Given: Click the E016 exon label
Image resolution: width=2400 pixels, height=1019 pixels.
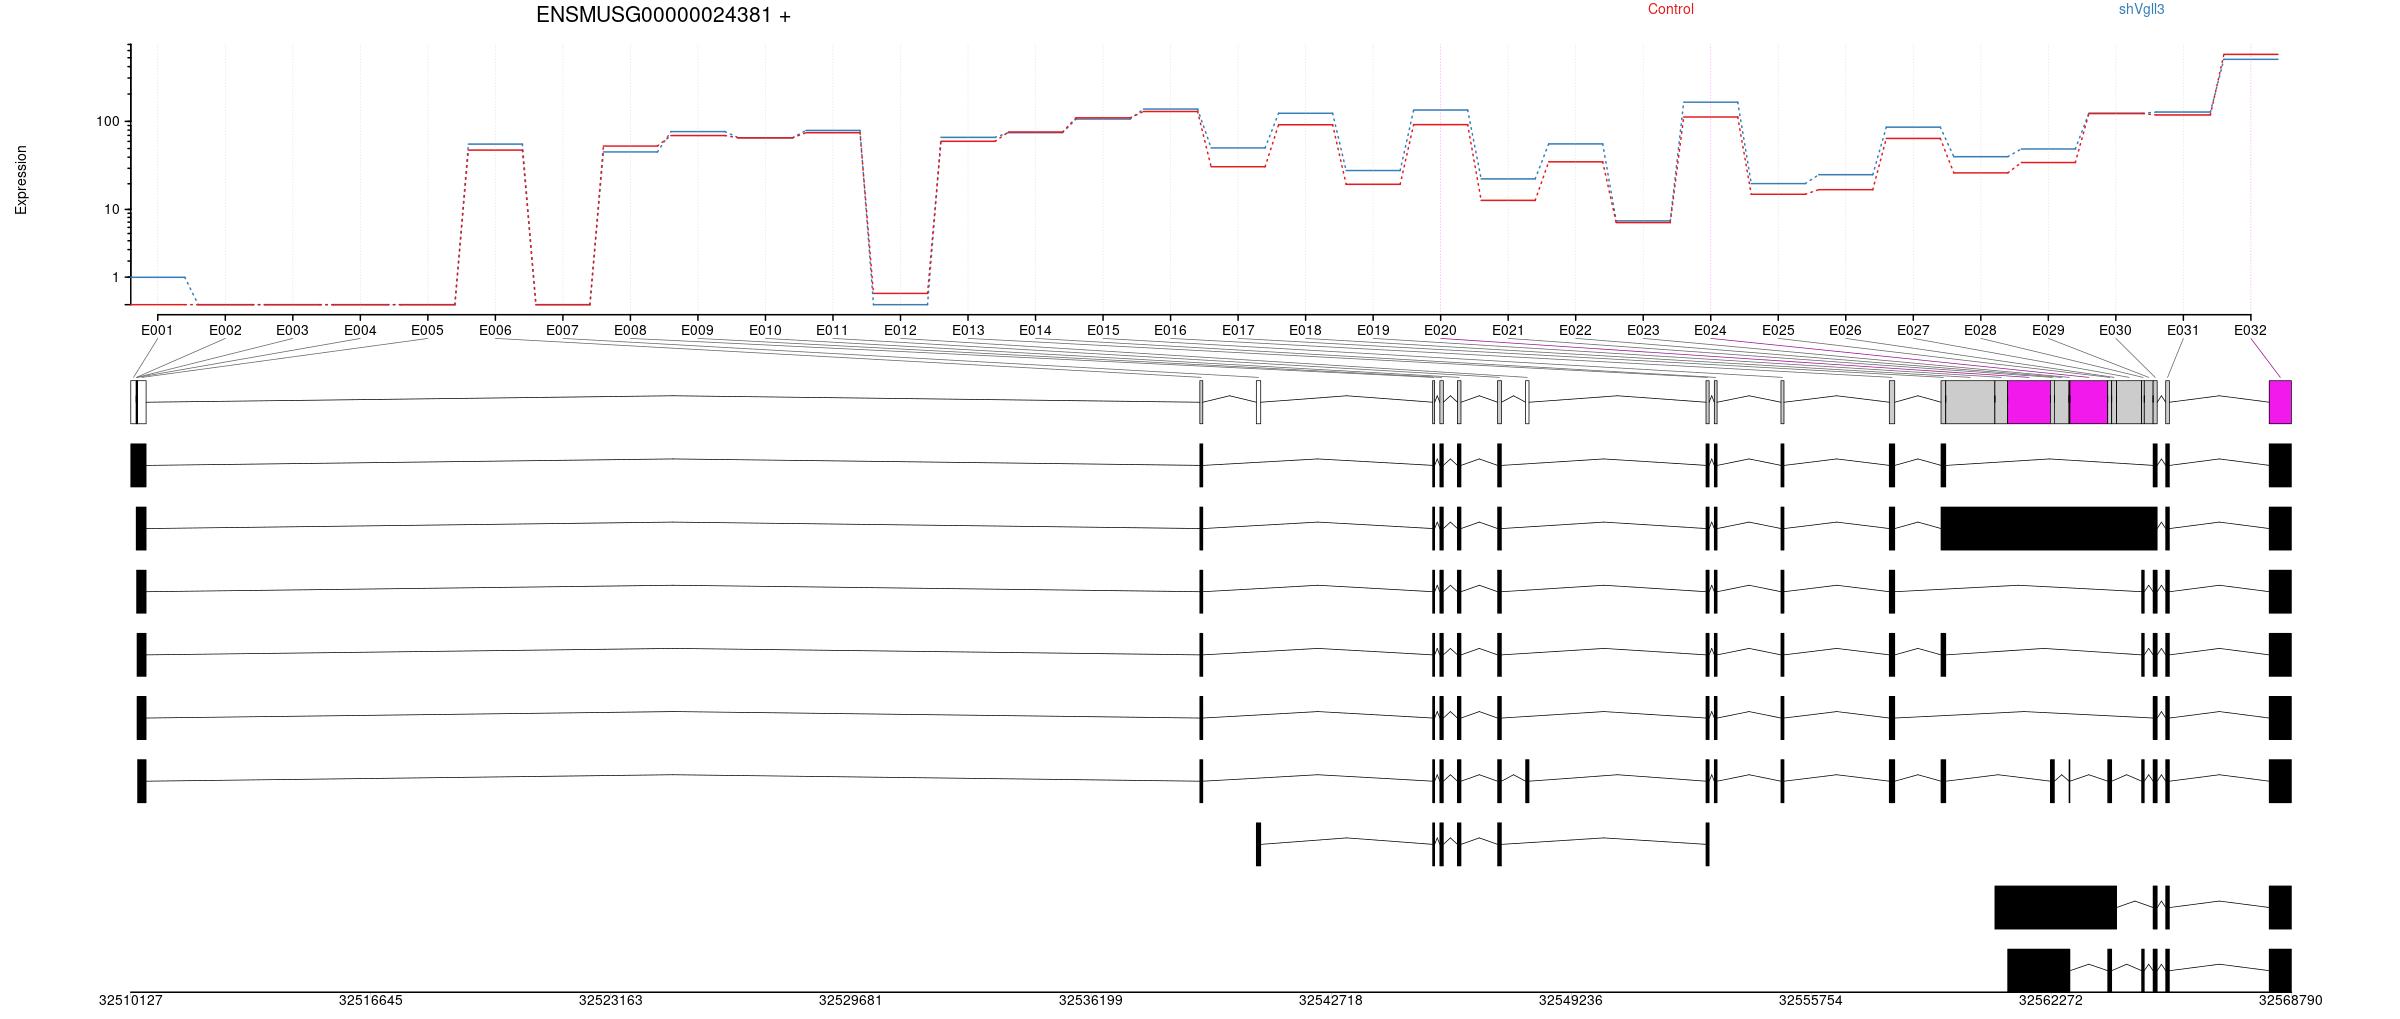Looking at the screenshot, I should coord(1170,330).
